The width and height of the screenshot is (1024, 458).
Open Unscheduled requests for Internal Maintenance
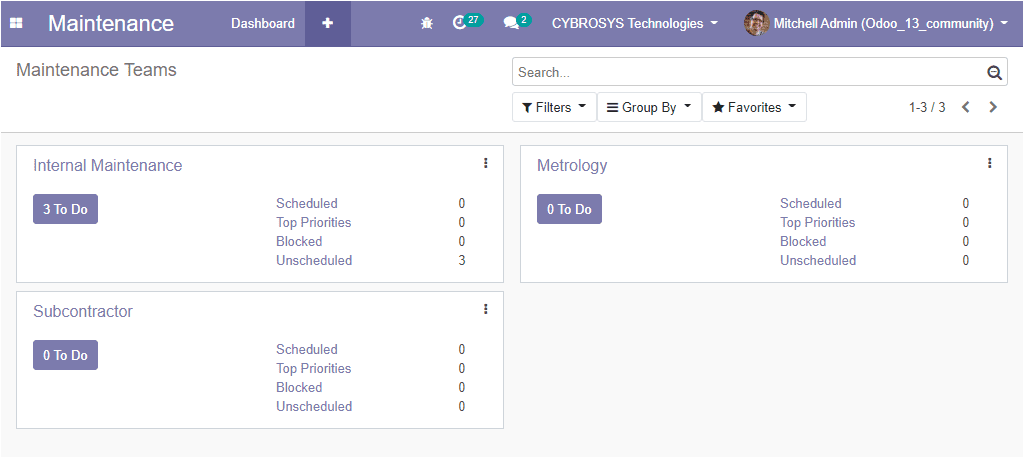(314, 260)
